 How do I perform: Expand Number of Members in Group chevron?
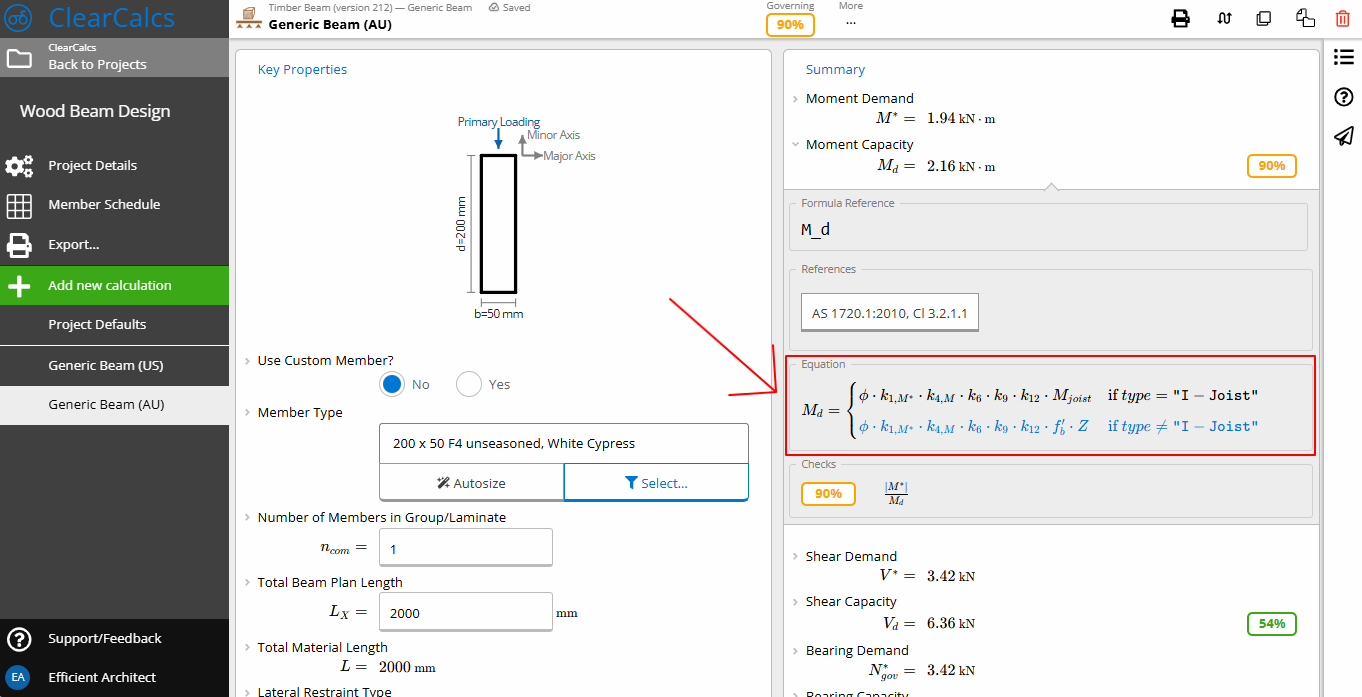coord(247,517)
